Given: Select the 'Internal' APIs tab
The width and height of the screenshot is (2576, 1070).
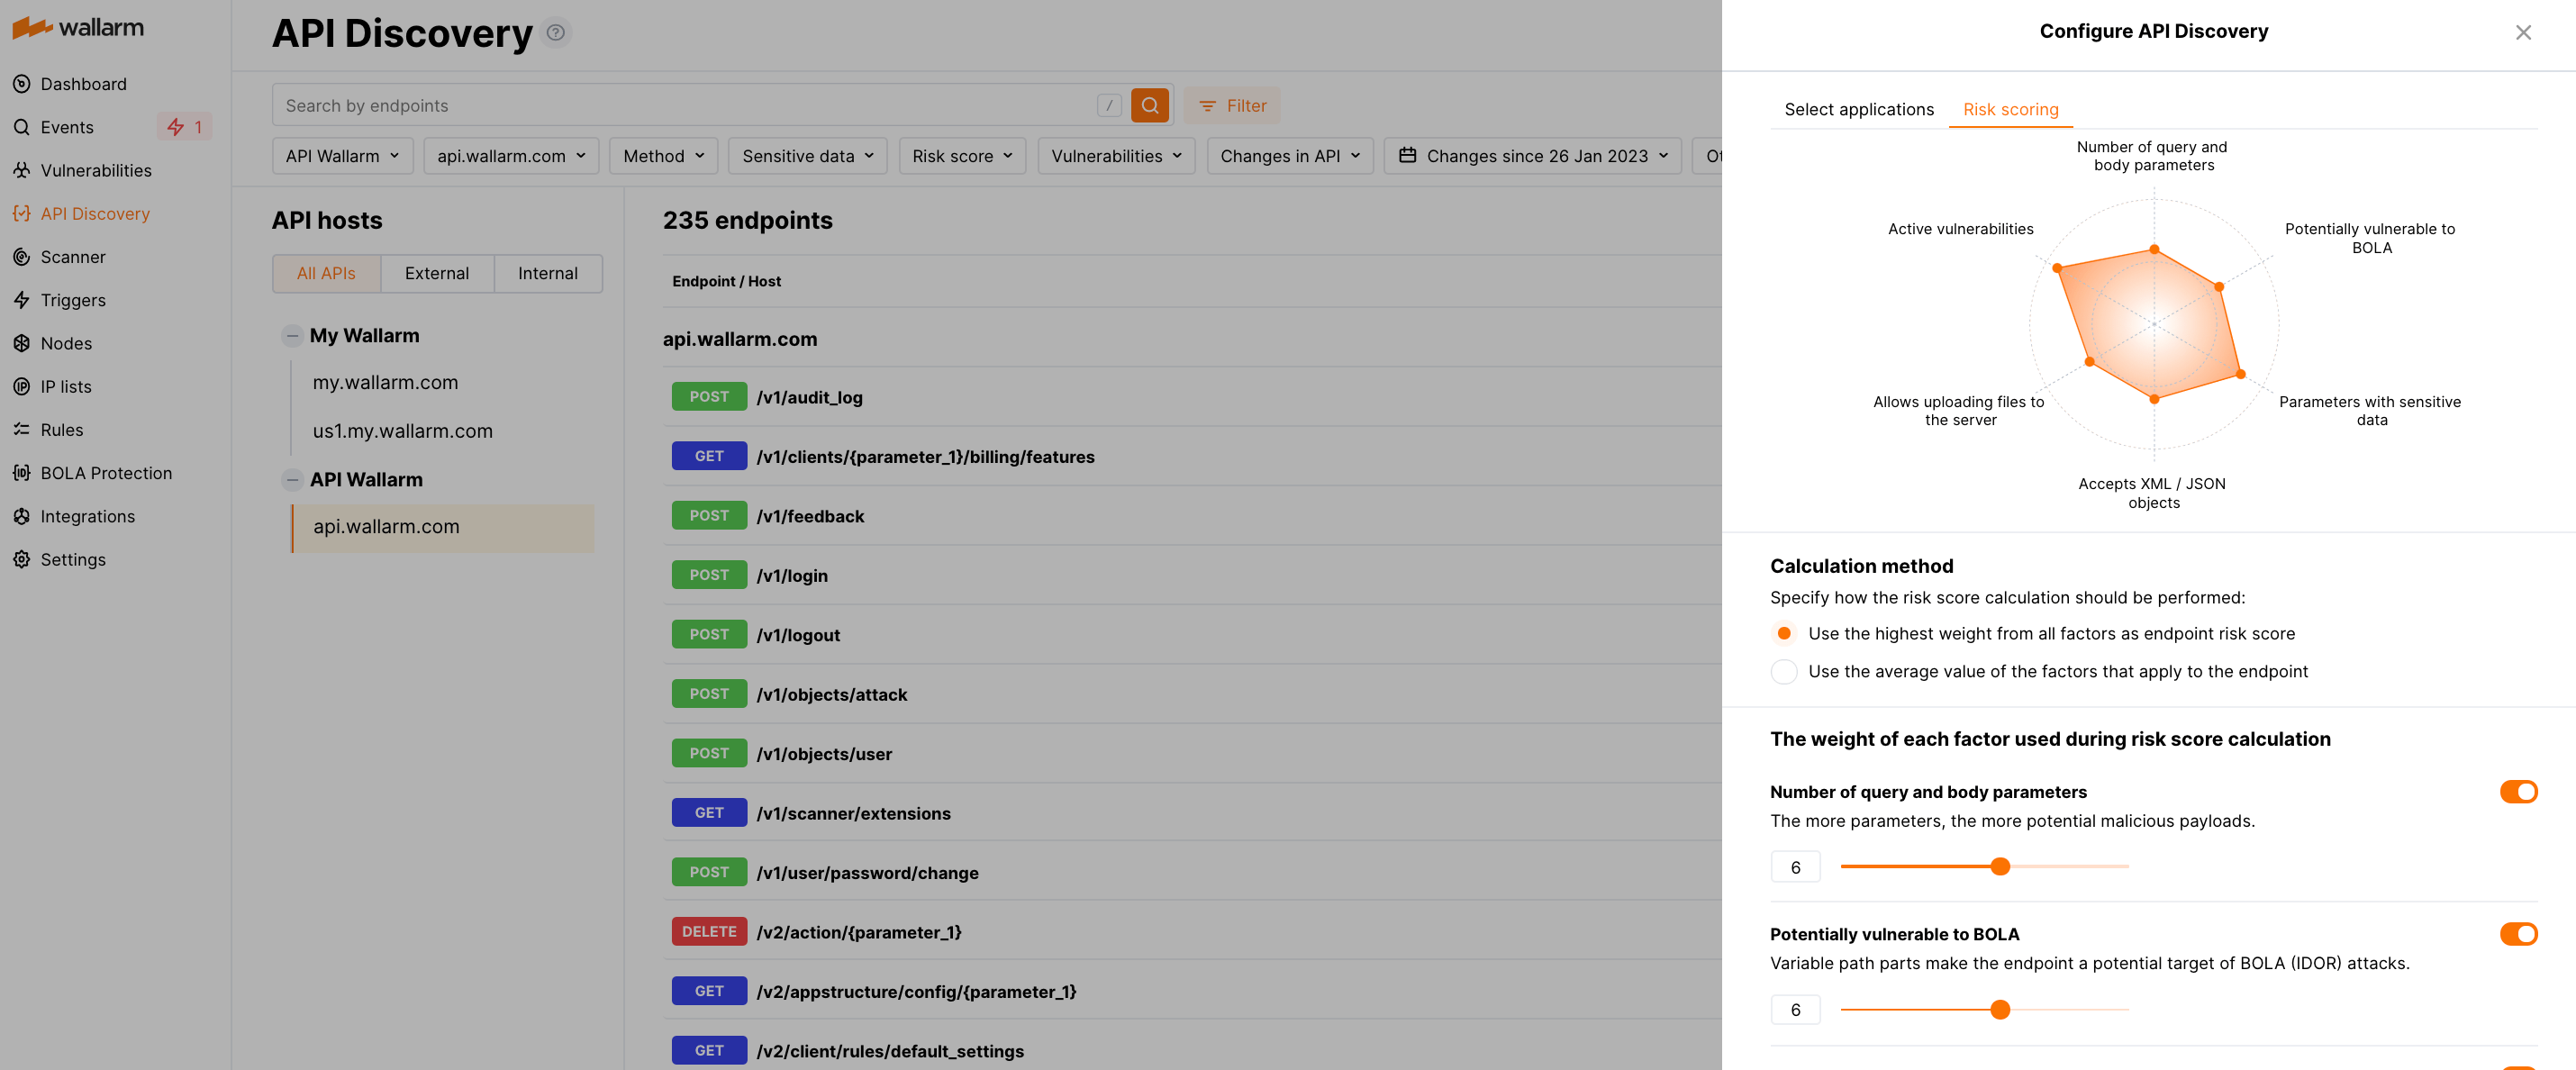Looking at the screenshot, I should pos(547,273).
